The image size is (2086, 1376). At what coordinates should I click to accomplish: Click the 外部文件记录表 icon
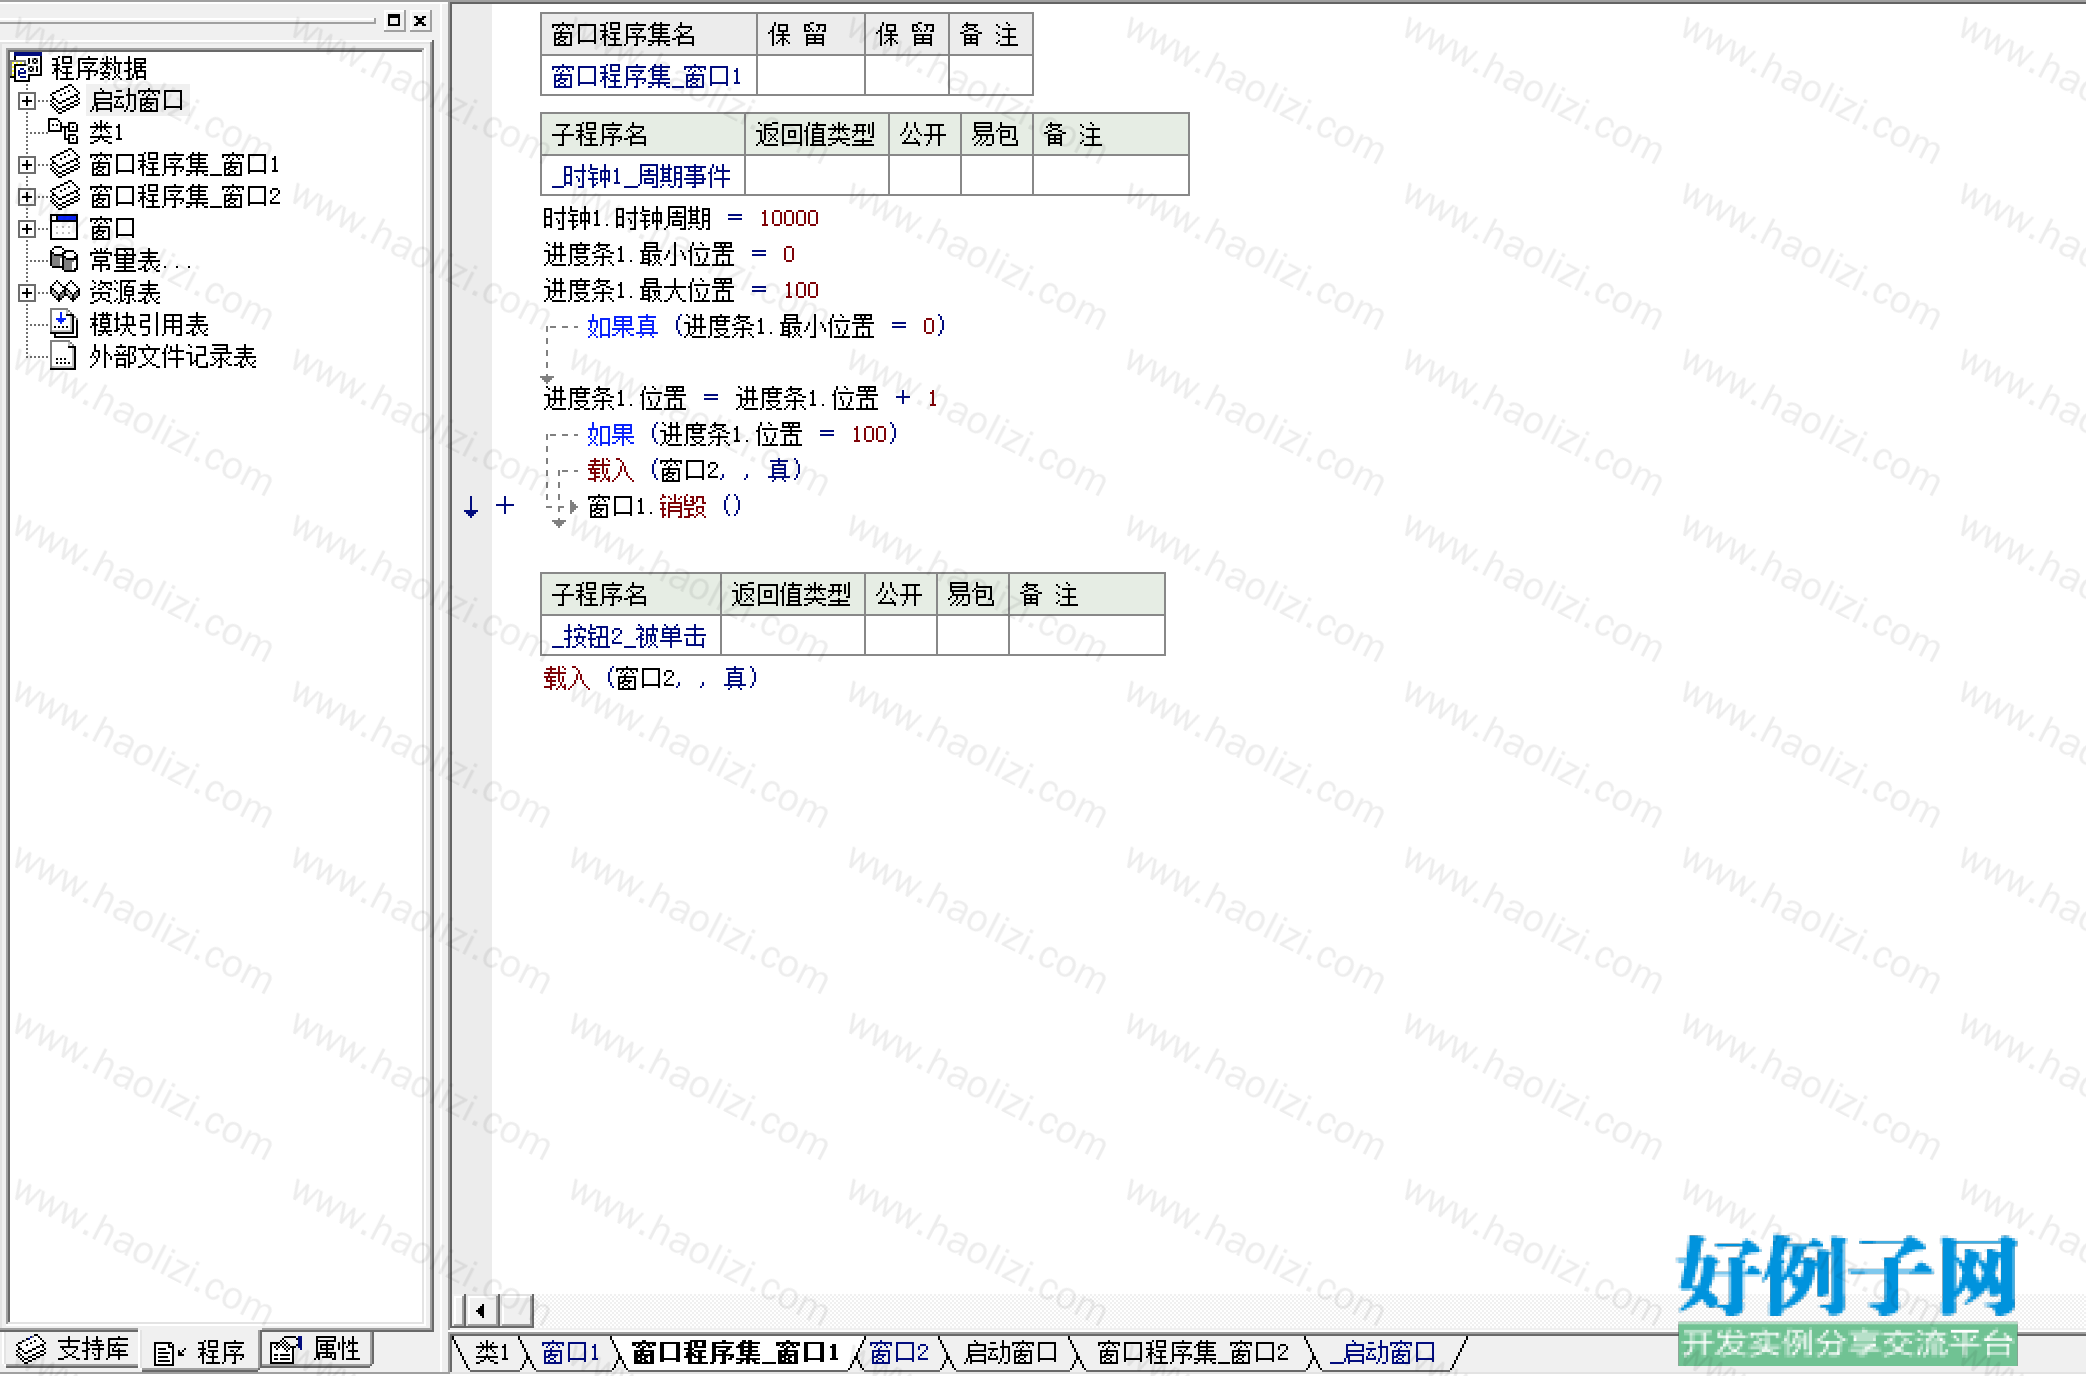pyautogui.click(x=65, y=356)
